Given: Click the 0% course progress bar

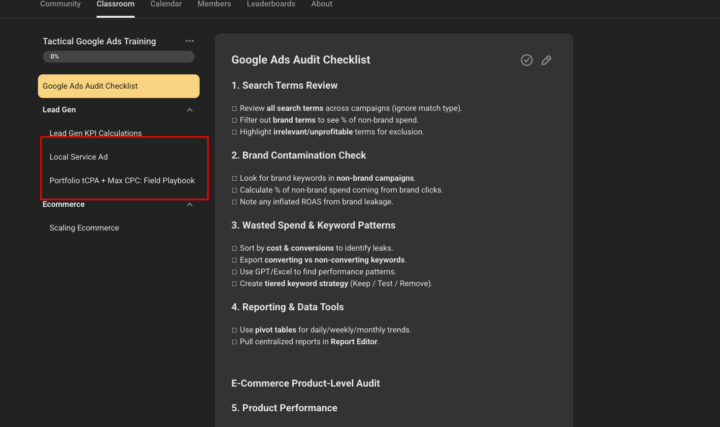Looking at the screenshot, I should 118,57.
